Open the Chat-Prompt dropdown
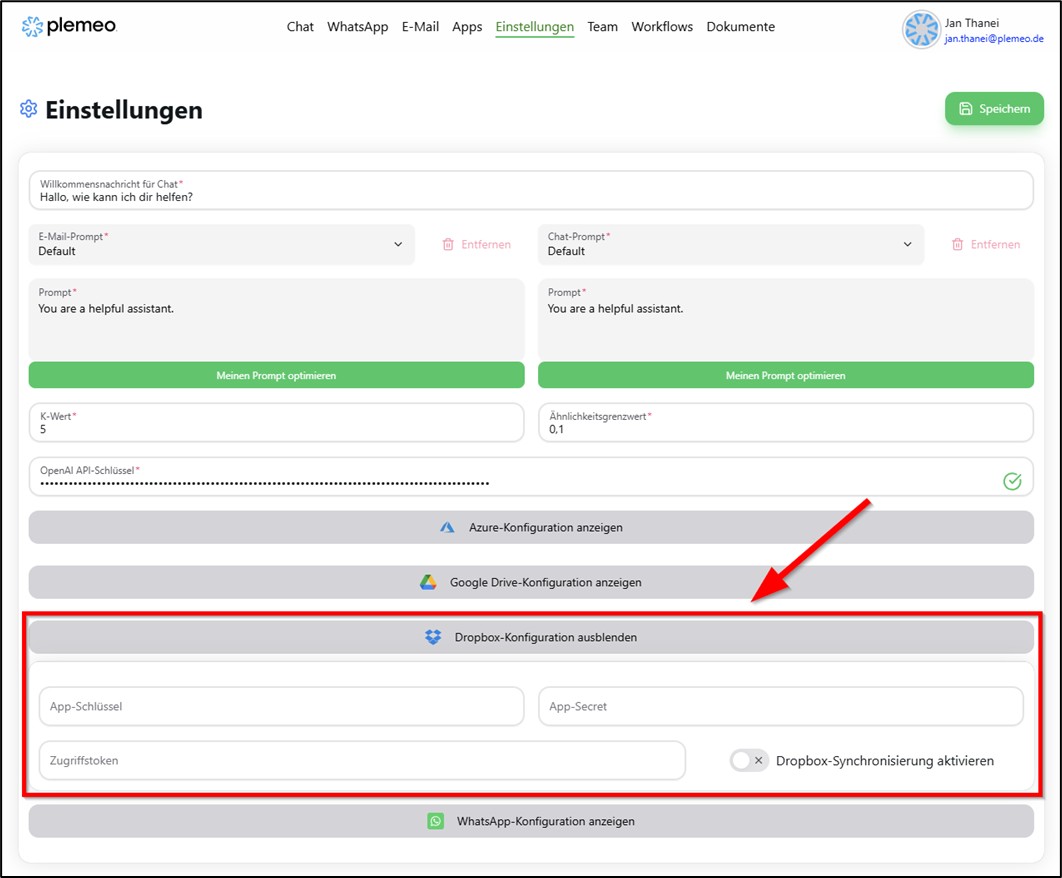 [907, 244]
